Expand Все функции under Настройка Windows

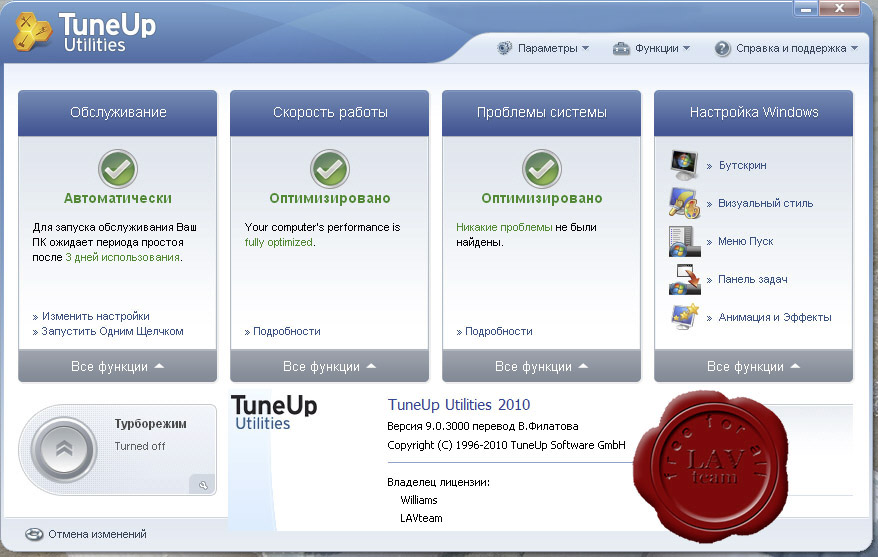coord(754,366)
